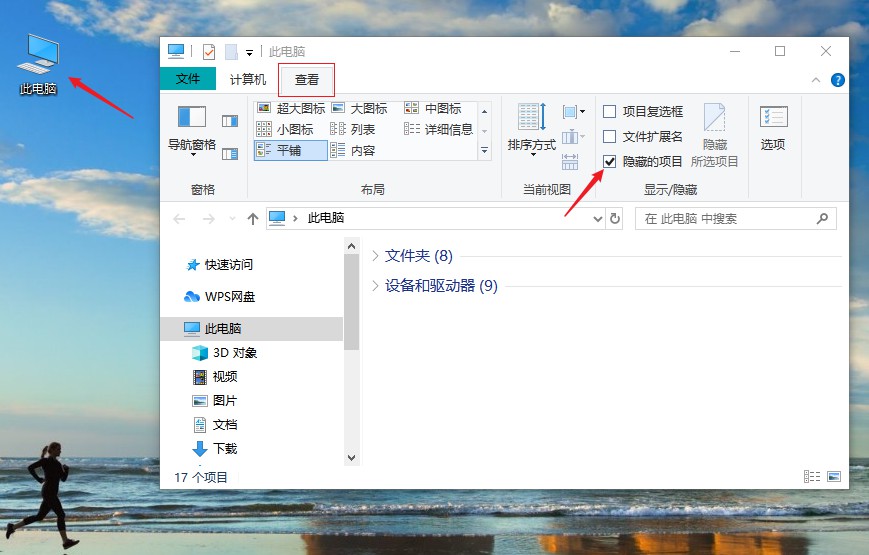Click the 在 此电脑 中搜索 search box

[735, 218]
